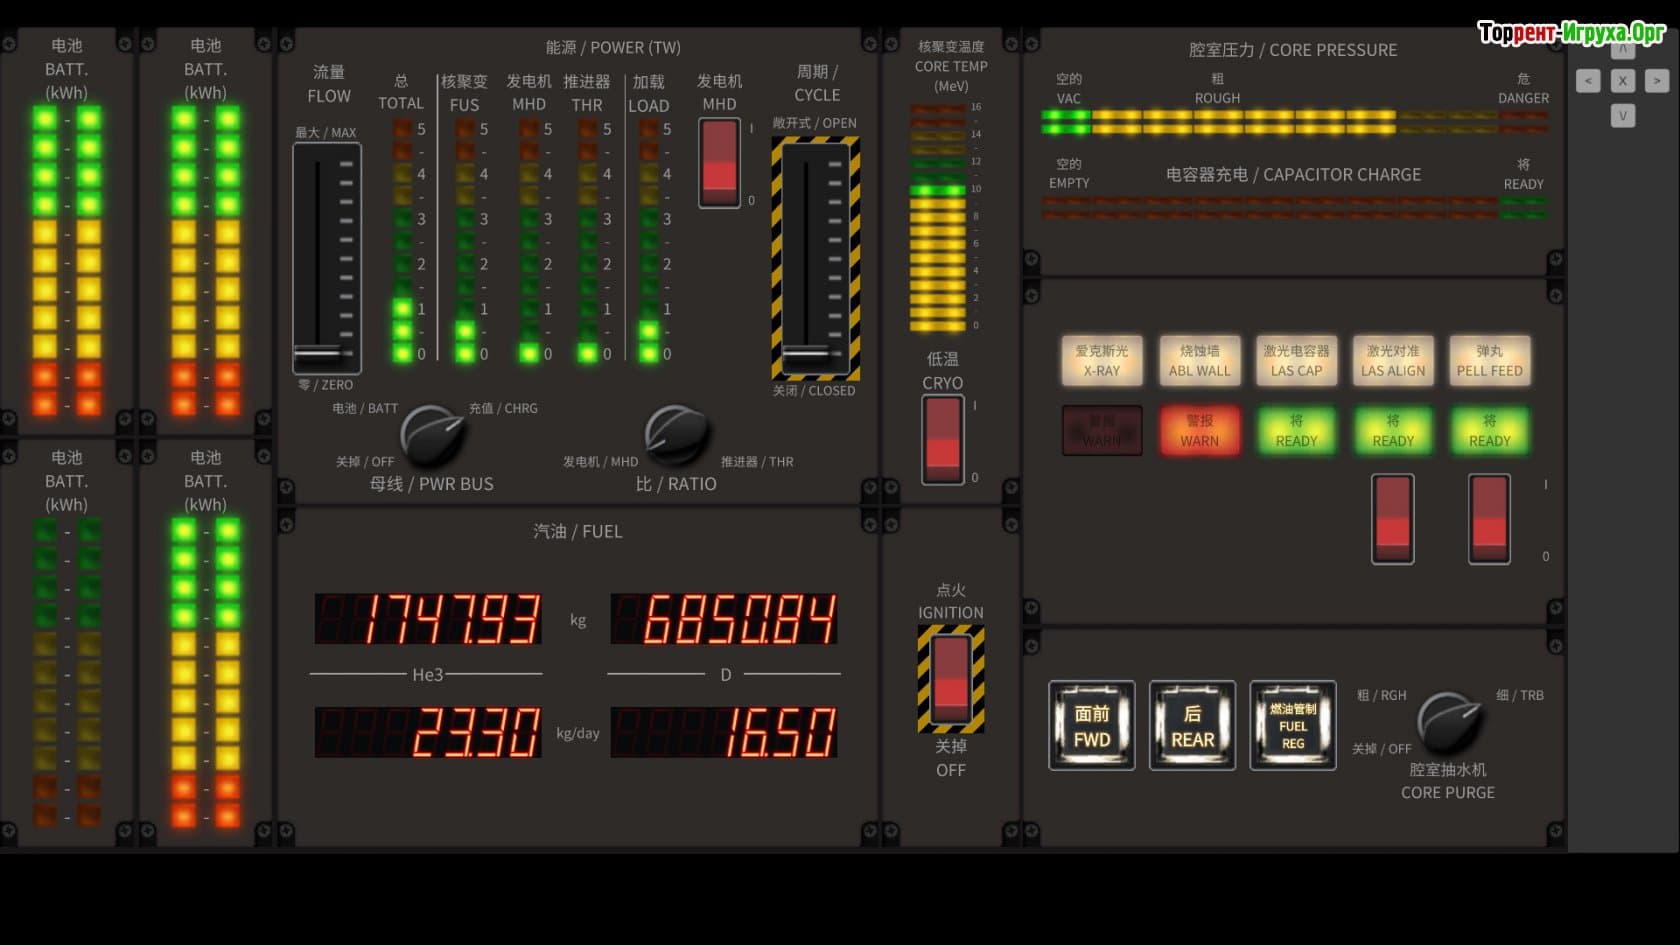Image resolution: width=1680 pixels, height=945 pixels.
Task: Flip the red switch under PELL FEED
Action: coord(1488,519)
